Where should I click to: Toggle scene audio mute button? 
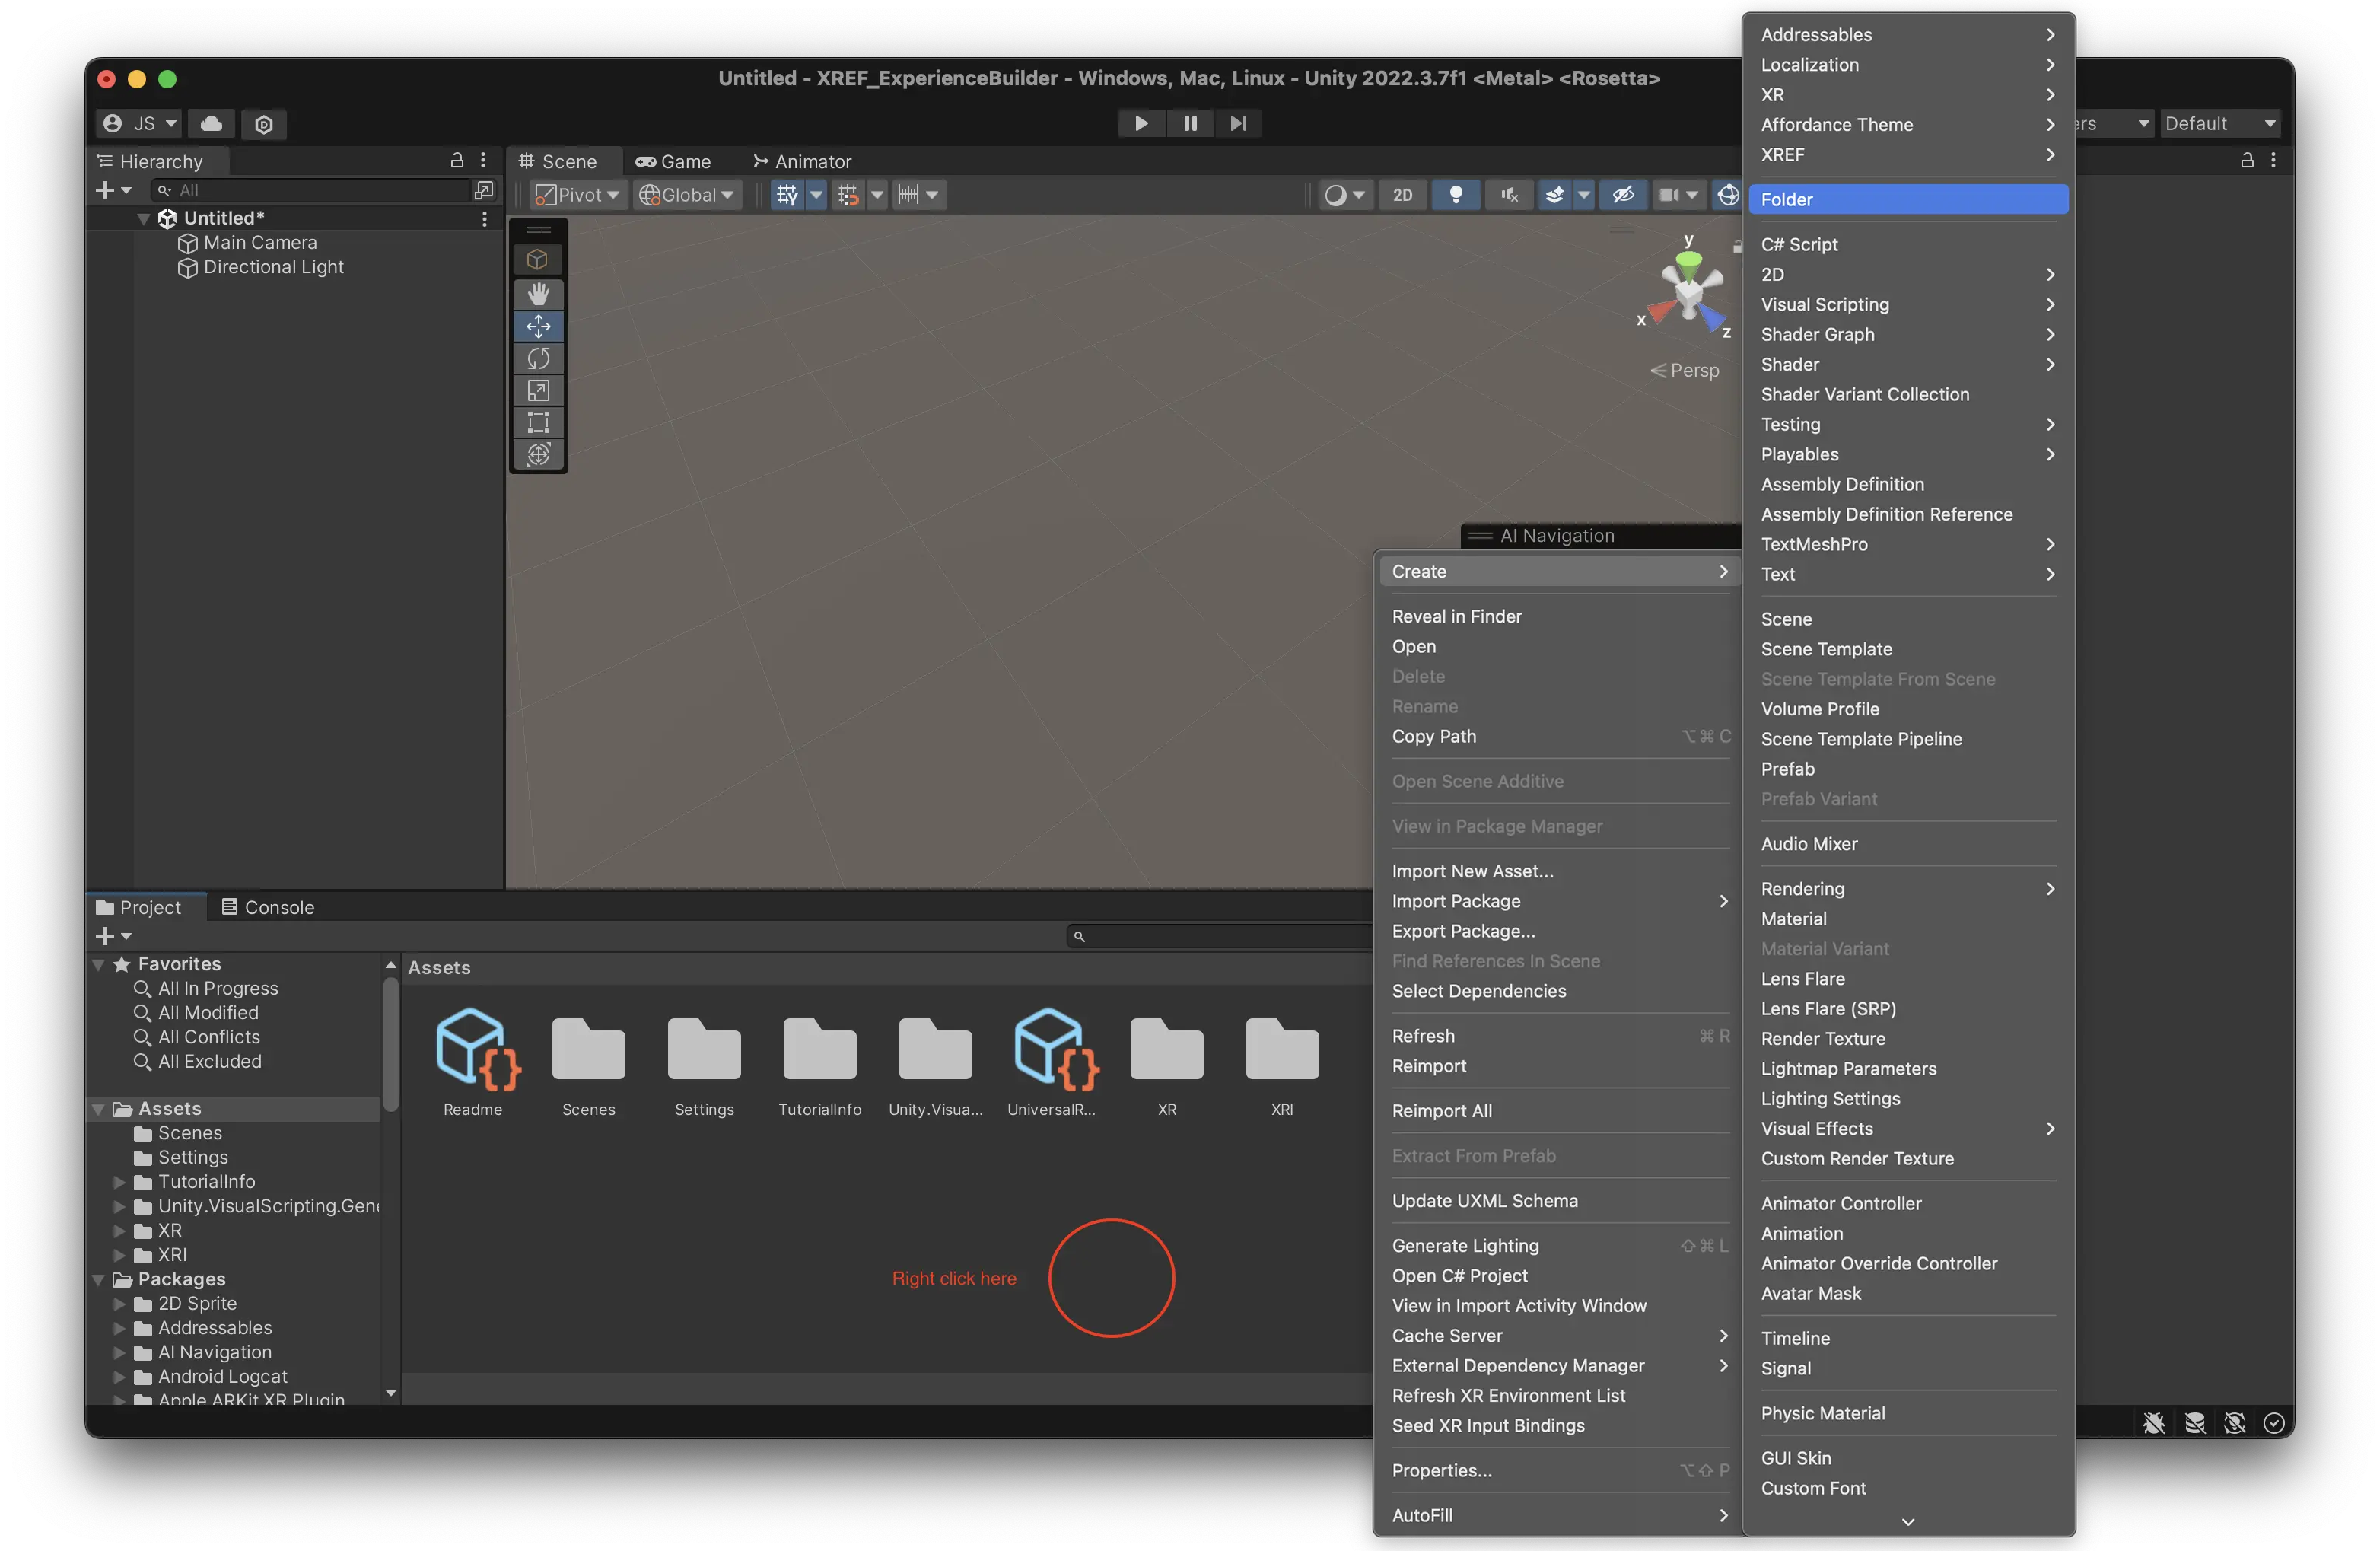pos(1509,195)
